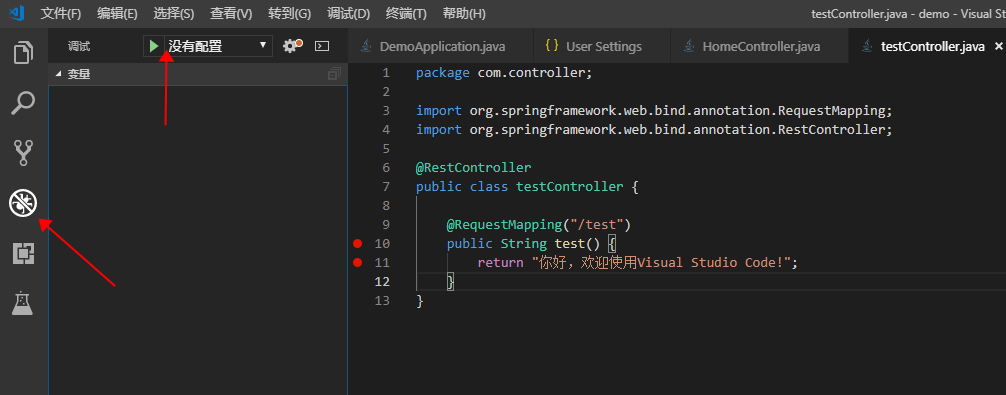The height and width of the screenshot is (395, 1006).
Task: Click the closing brace on line 13
Action: [420, 301]
